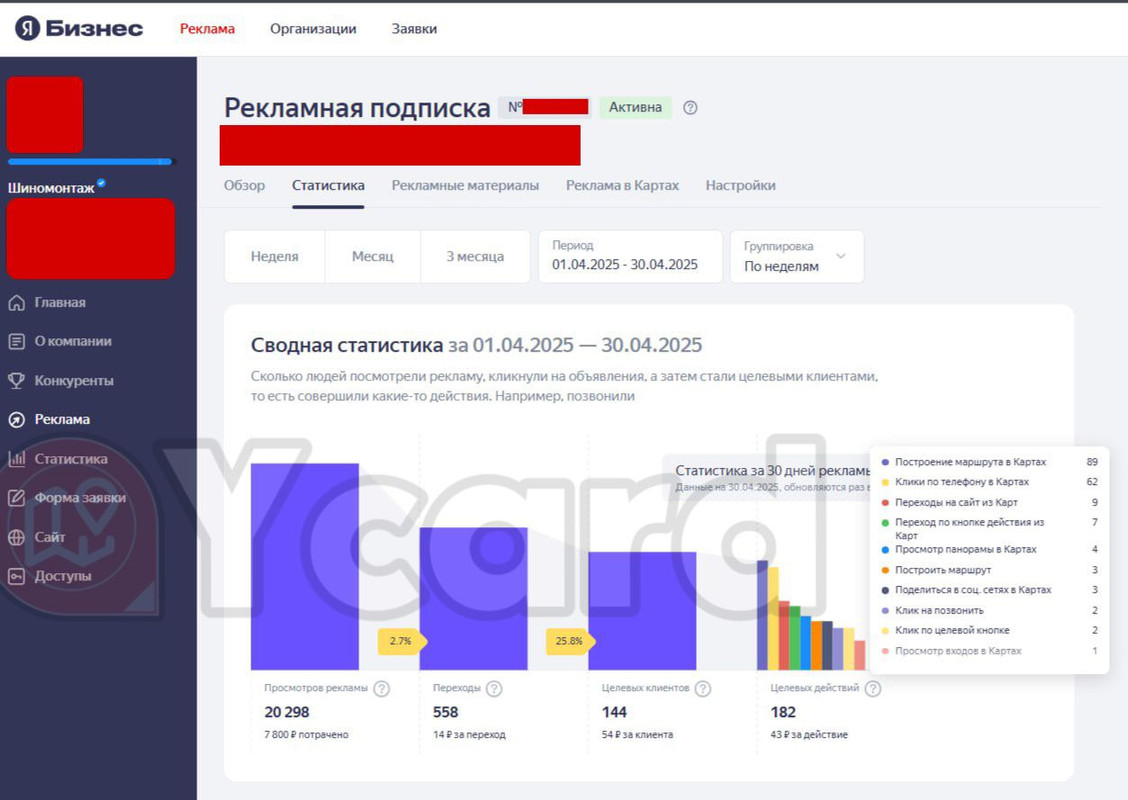Click the 7 800 ₽ потрачено text

click(x=306, y=735)
